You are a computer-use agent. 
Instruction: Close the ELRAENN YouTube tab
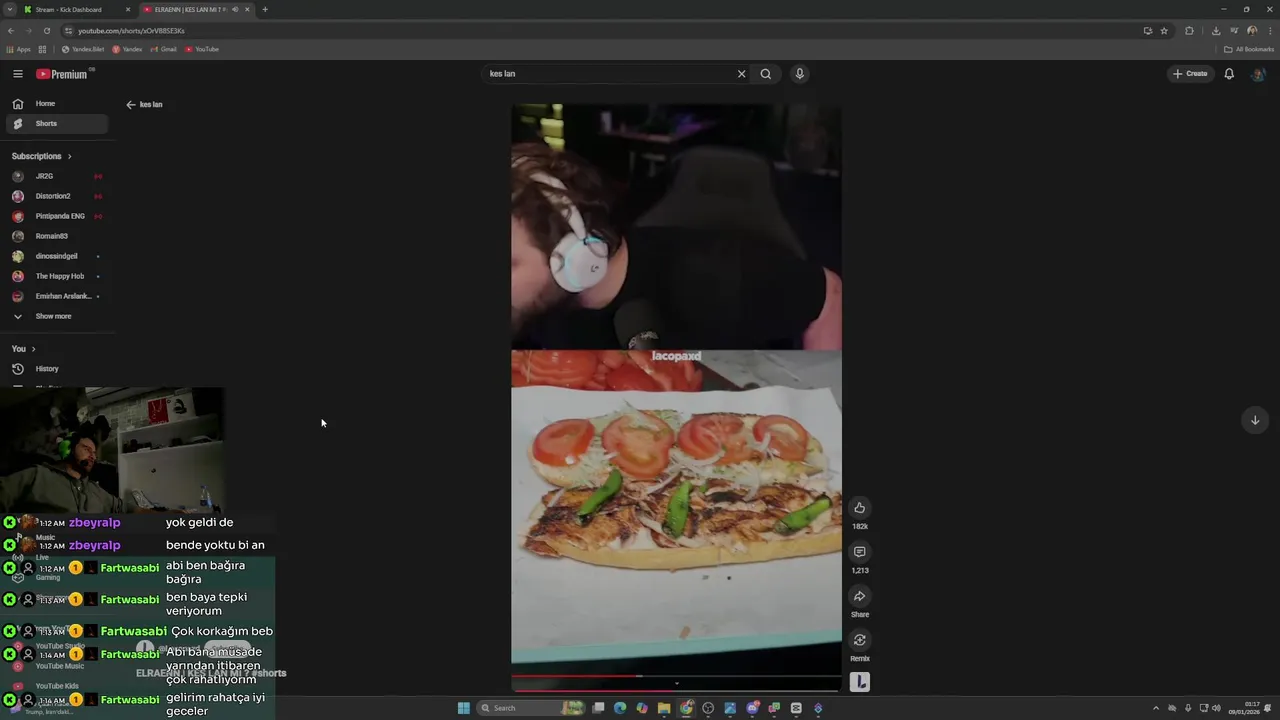pos(247,9)
